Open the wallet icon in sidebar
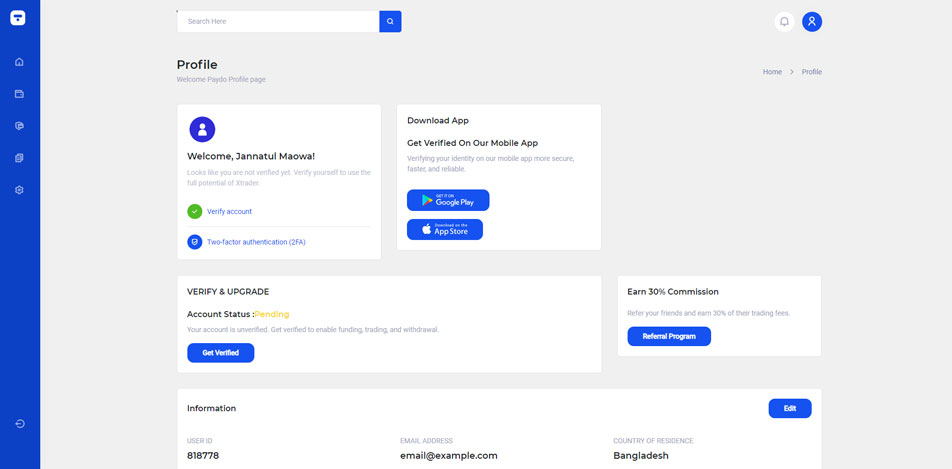952x469 pixels. (x=19, y=94)
